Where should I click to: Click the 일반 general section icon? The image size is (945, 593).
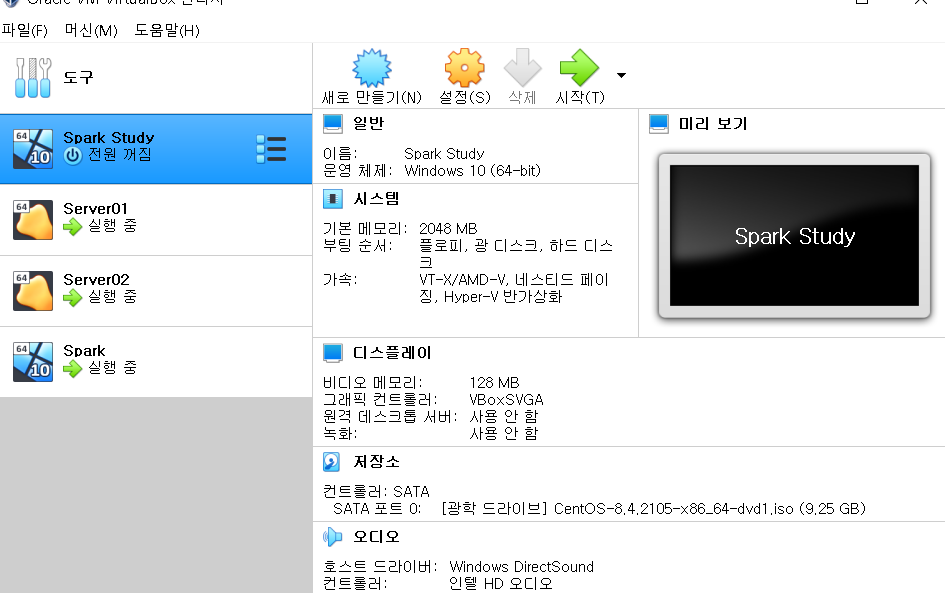pyautogui.click(x=333, y=124)
